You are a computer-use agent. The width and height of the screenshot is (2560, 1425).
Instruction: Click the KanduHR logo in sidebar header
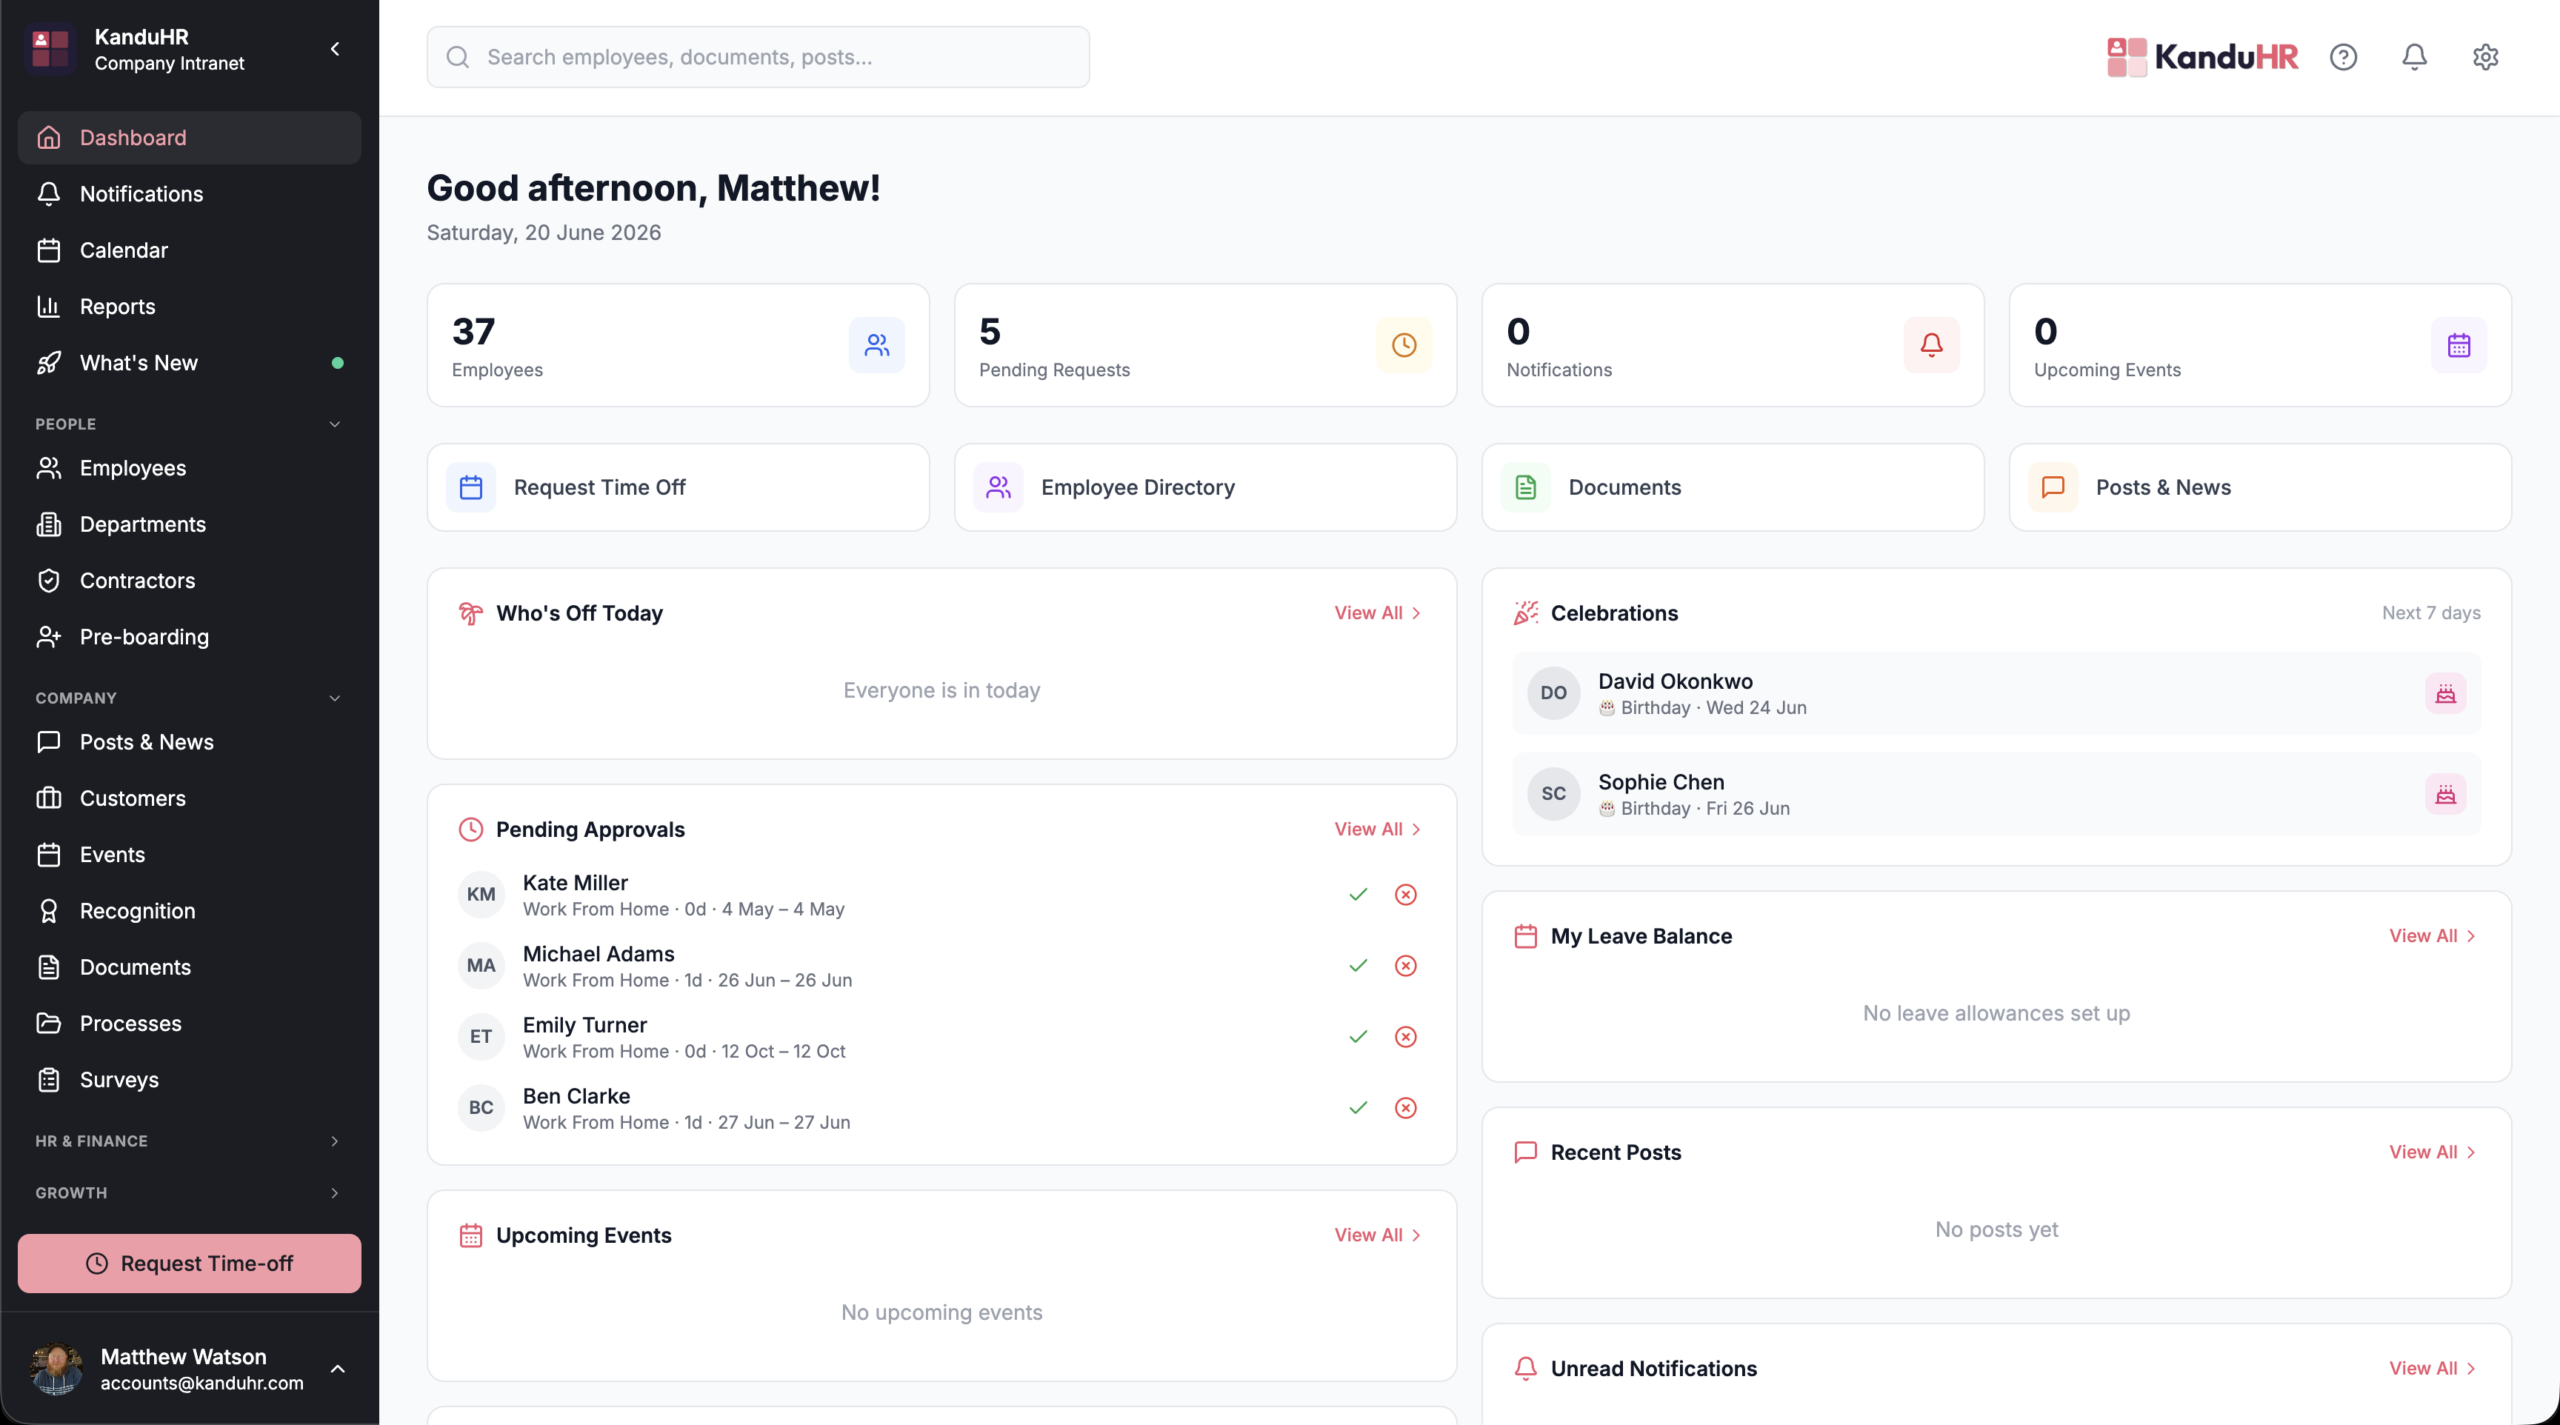(x=50, y=49)
